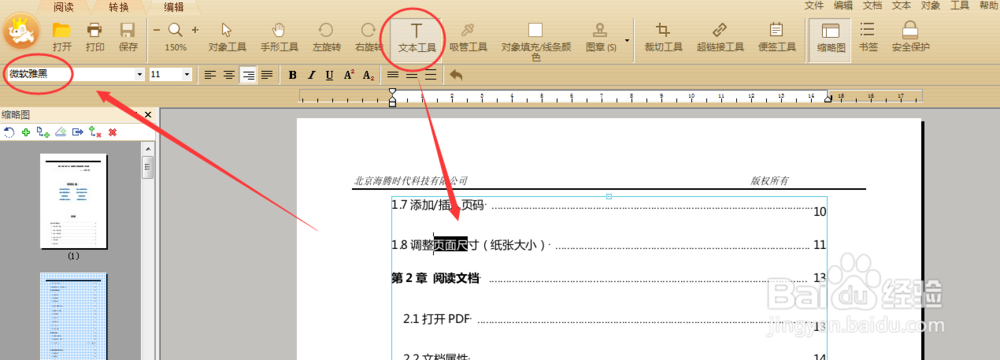The height and width of the screenshot is (360, 1000).
Task: Select the 吸管工具 eyedropper tool
Action: tap(468, 36)
